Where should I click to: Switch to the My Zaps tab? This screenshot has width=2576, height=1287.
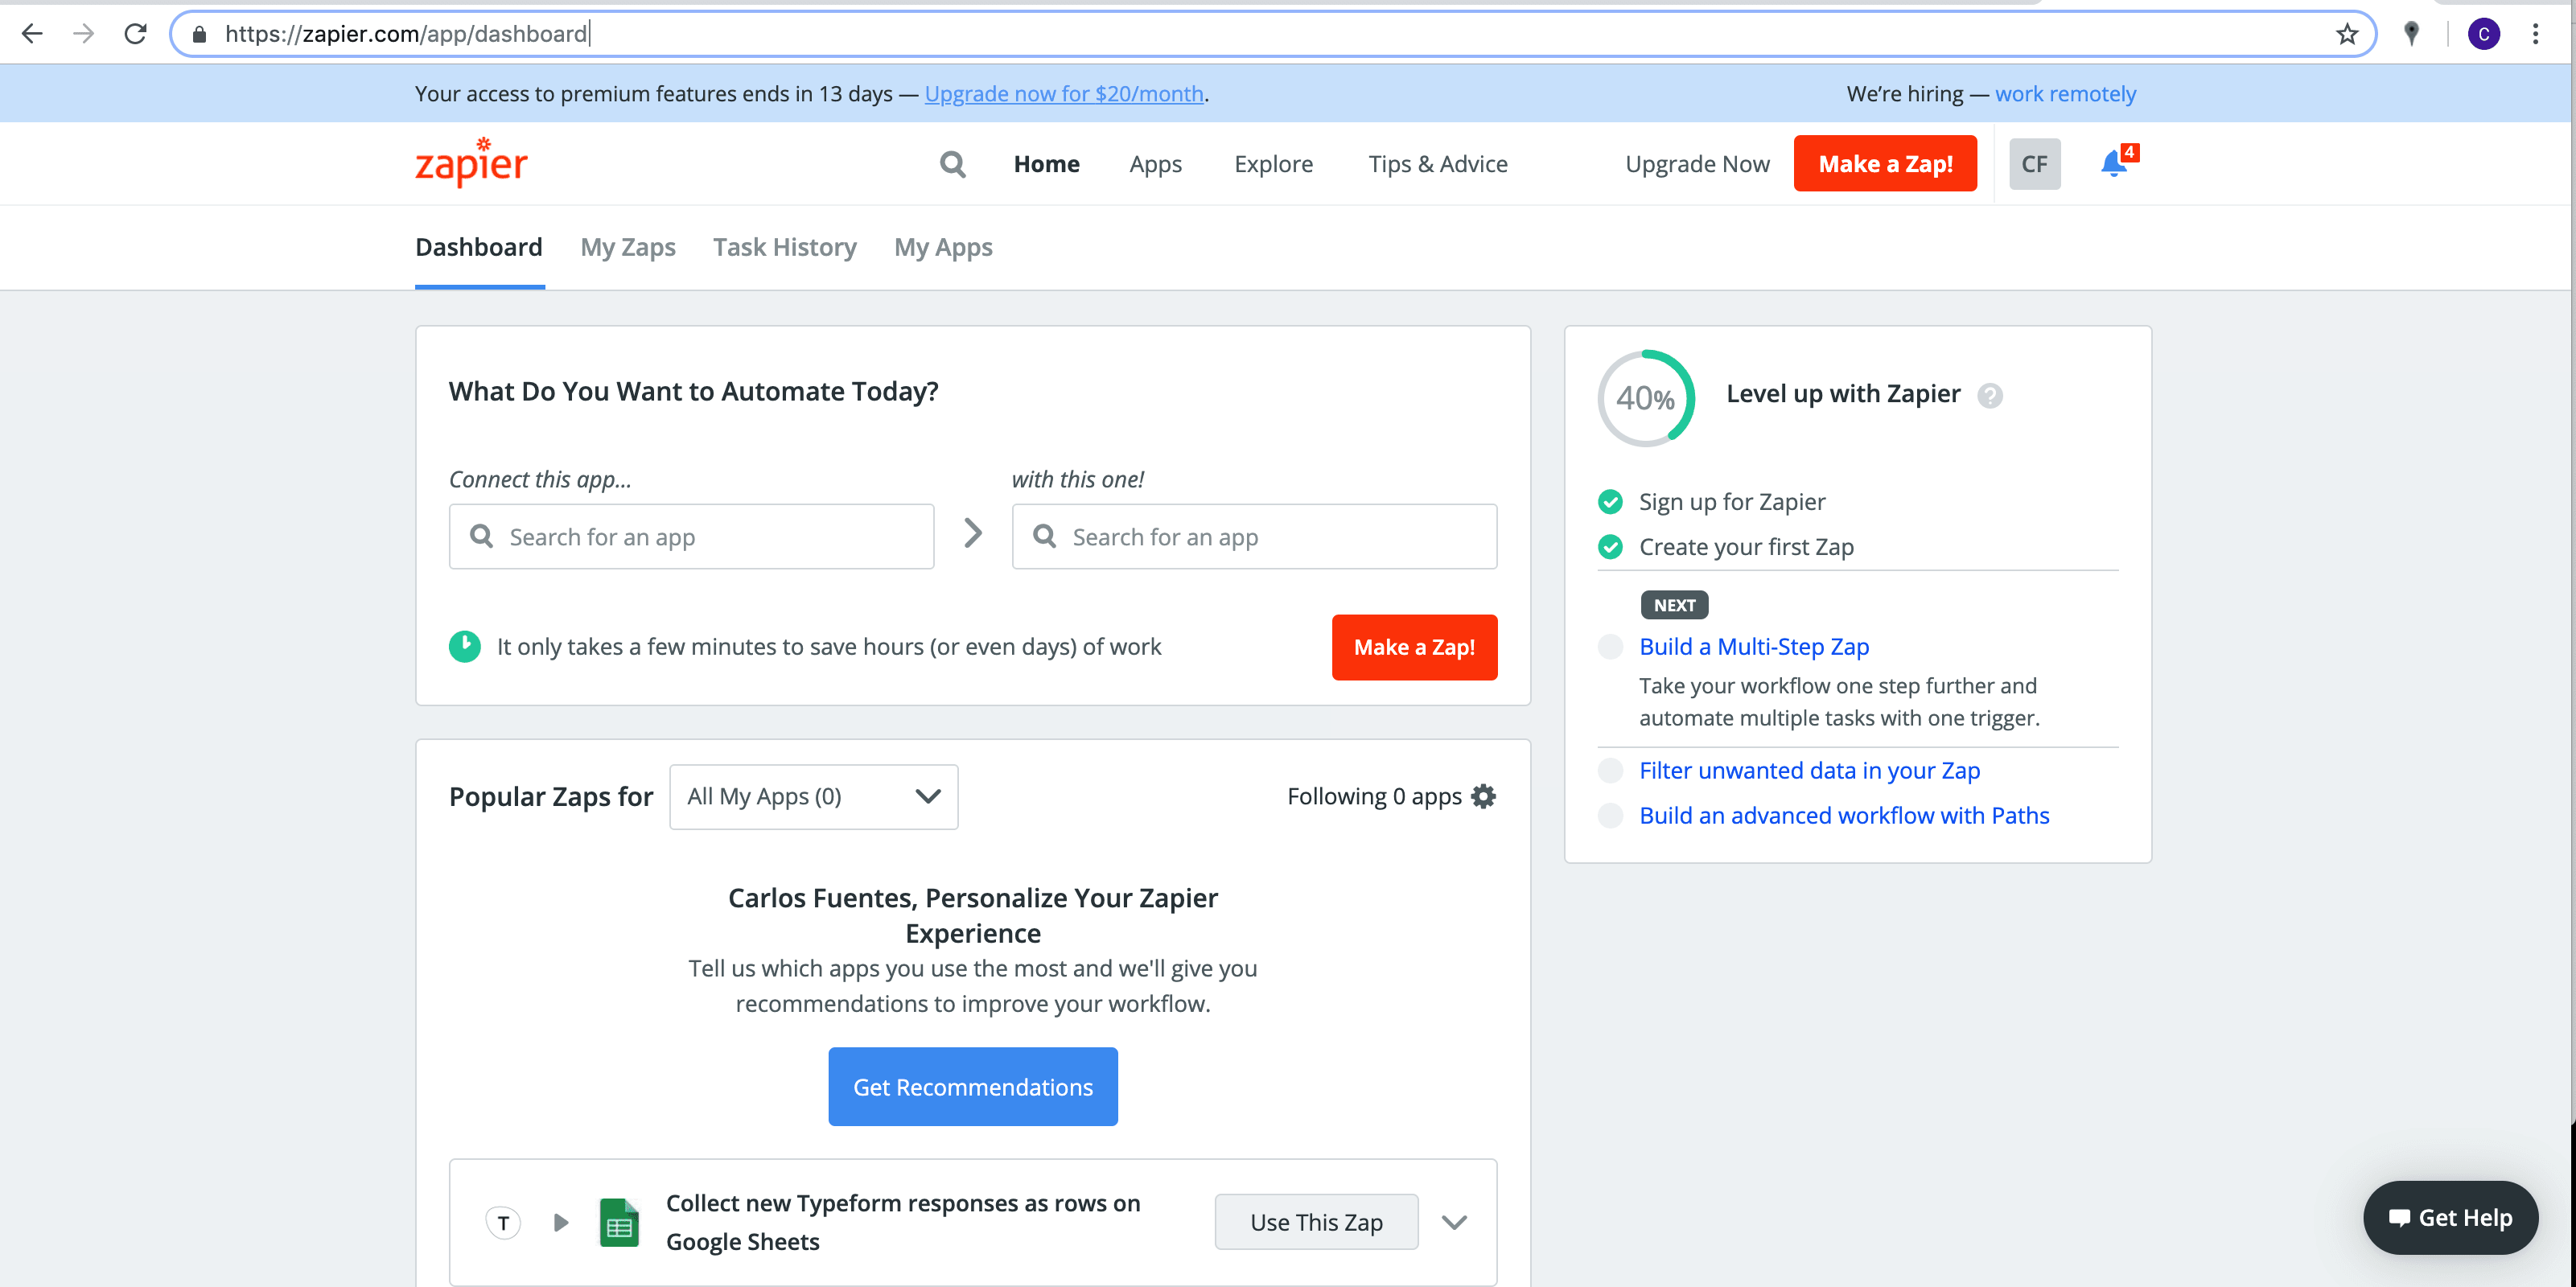[627, 247]
